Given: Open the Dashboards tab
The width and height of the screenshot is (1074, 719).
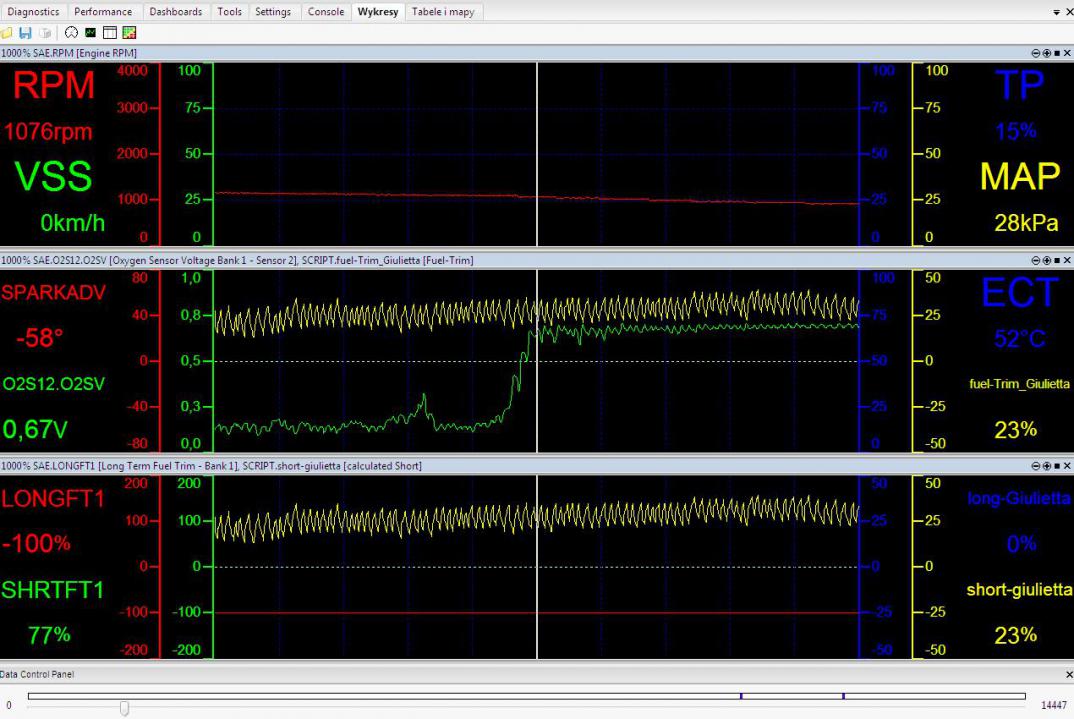Looking at the screenshot, I should tap(176, 12).
